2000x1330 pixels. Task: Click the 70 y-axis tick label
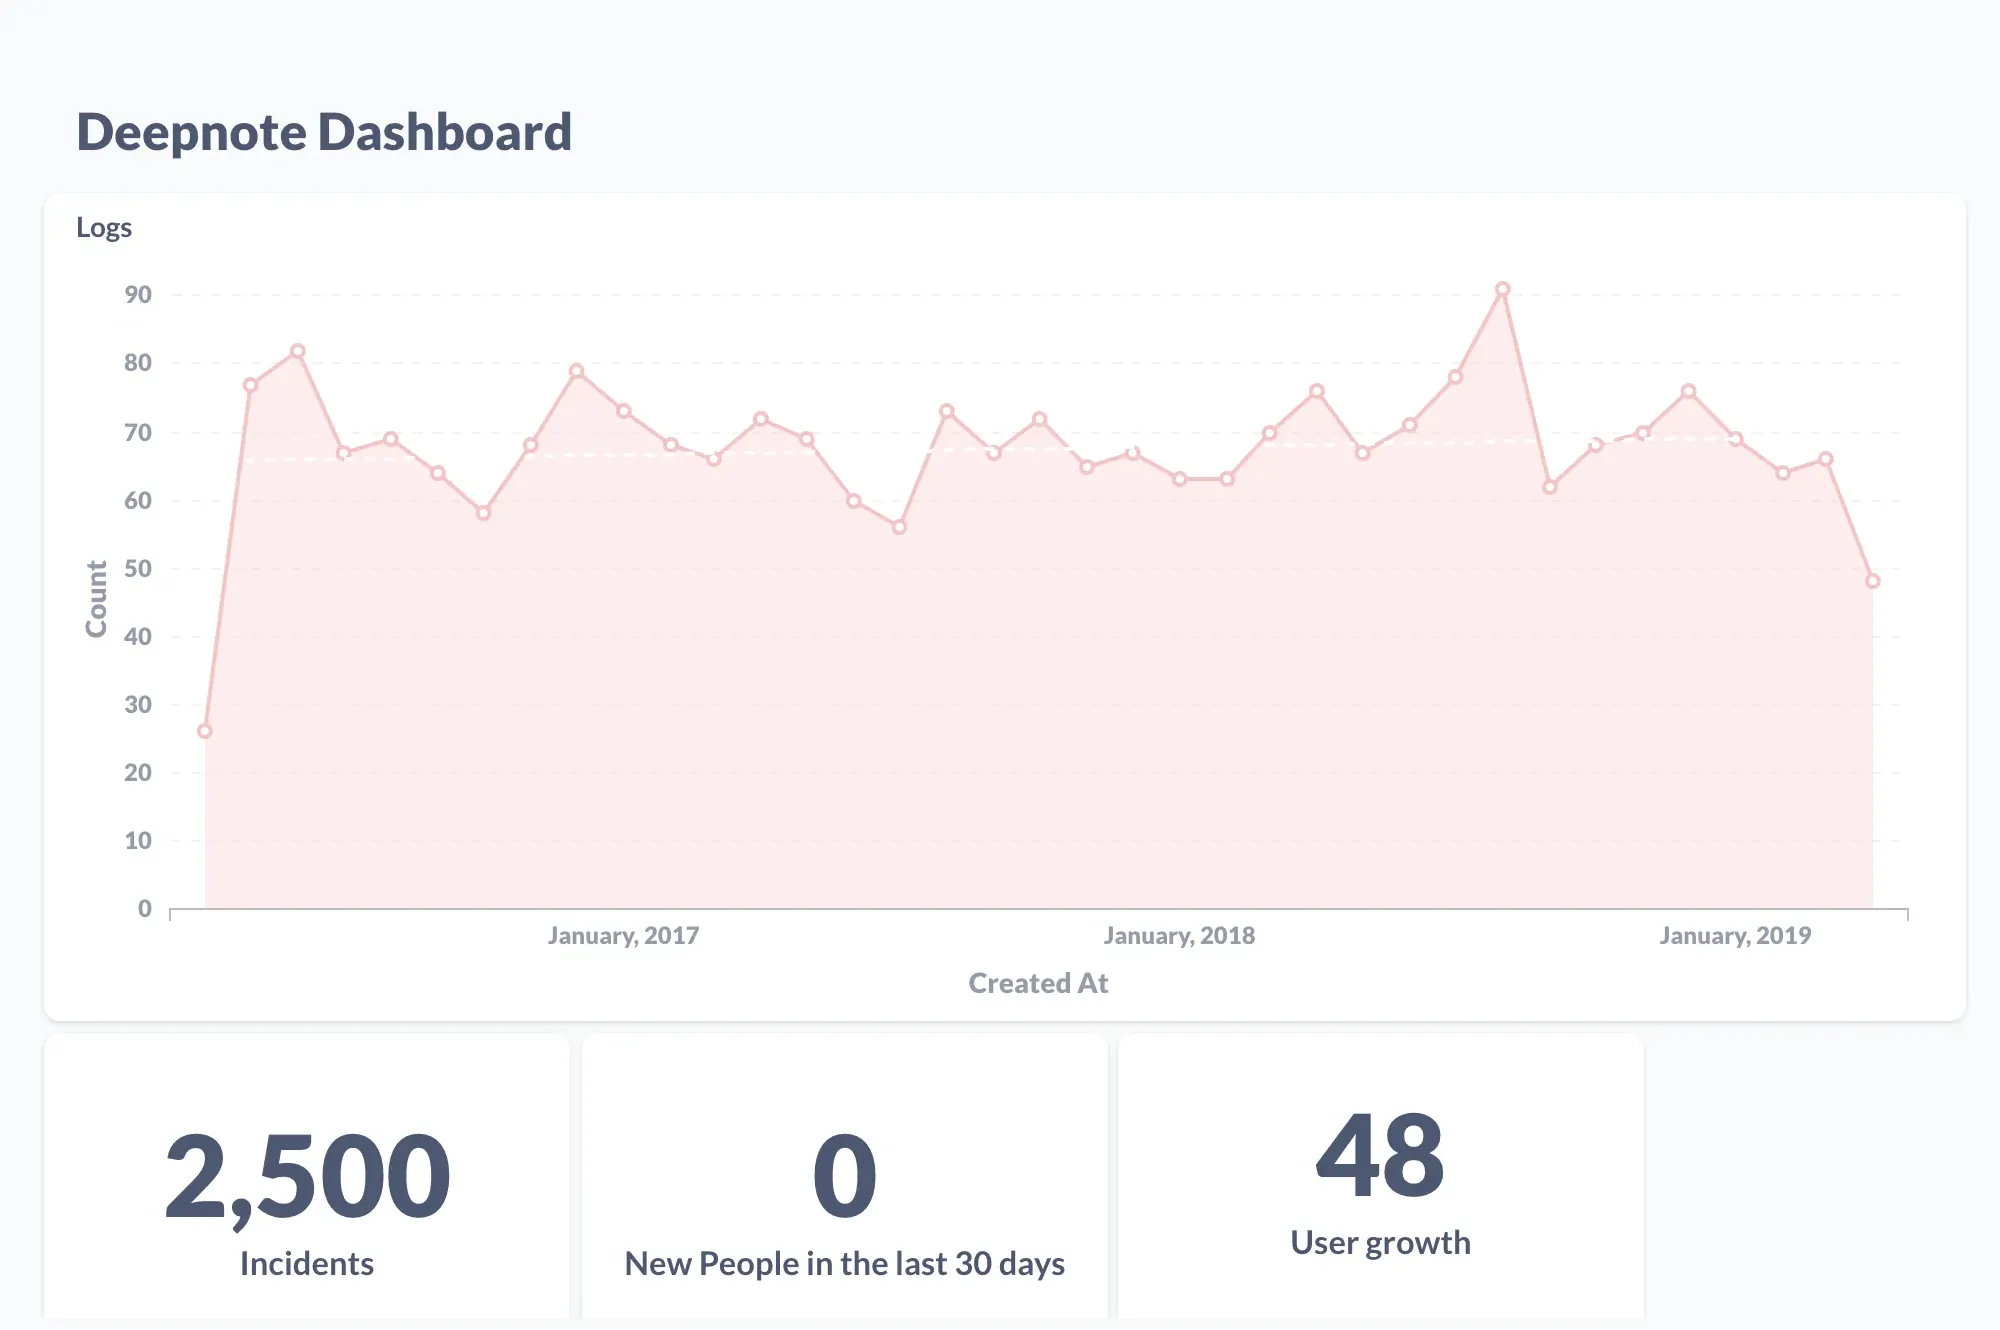138,433
